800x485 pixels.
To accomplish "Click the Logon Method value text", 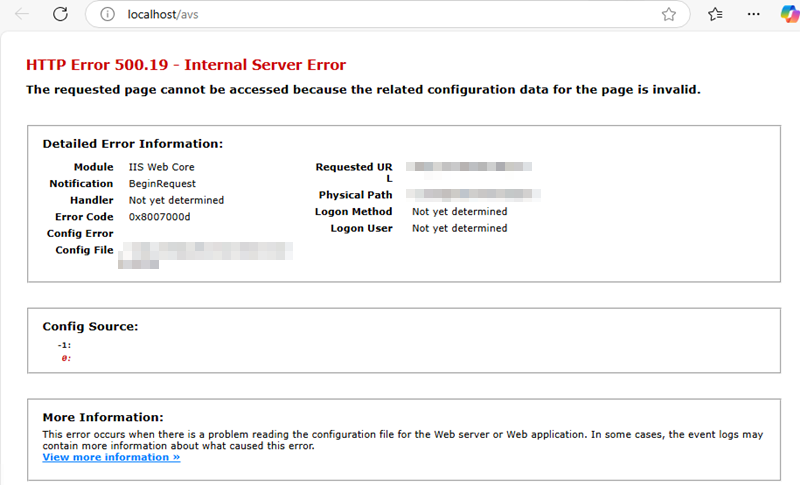I will tap(459, 212).
